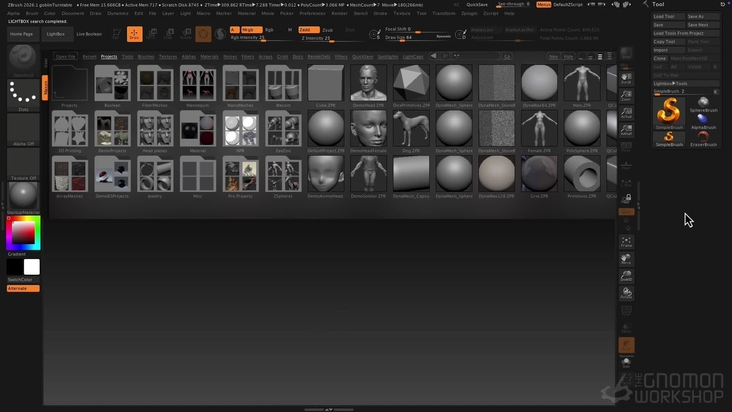Open the Material project folder
Screen dimensions: 732x412
(198, 132)
